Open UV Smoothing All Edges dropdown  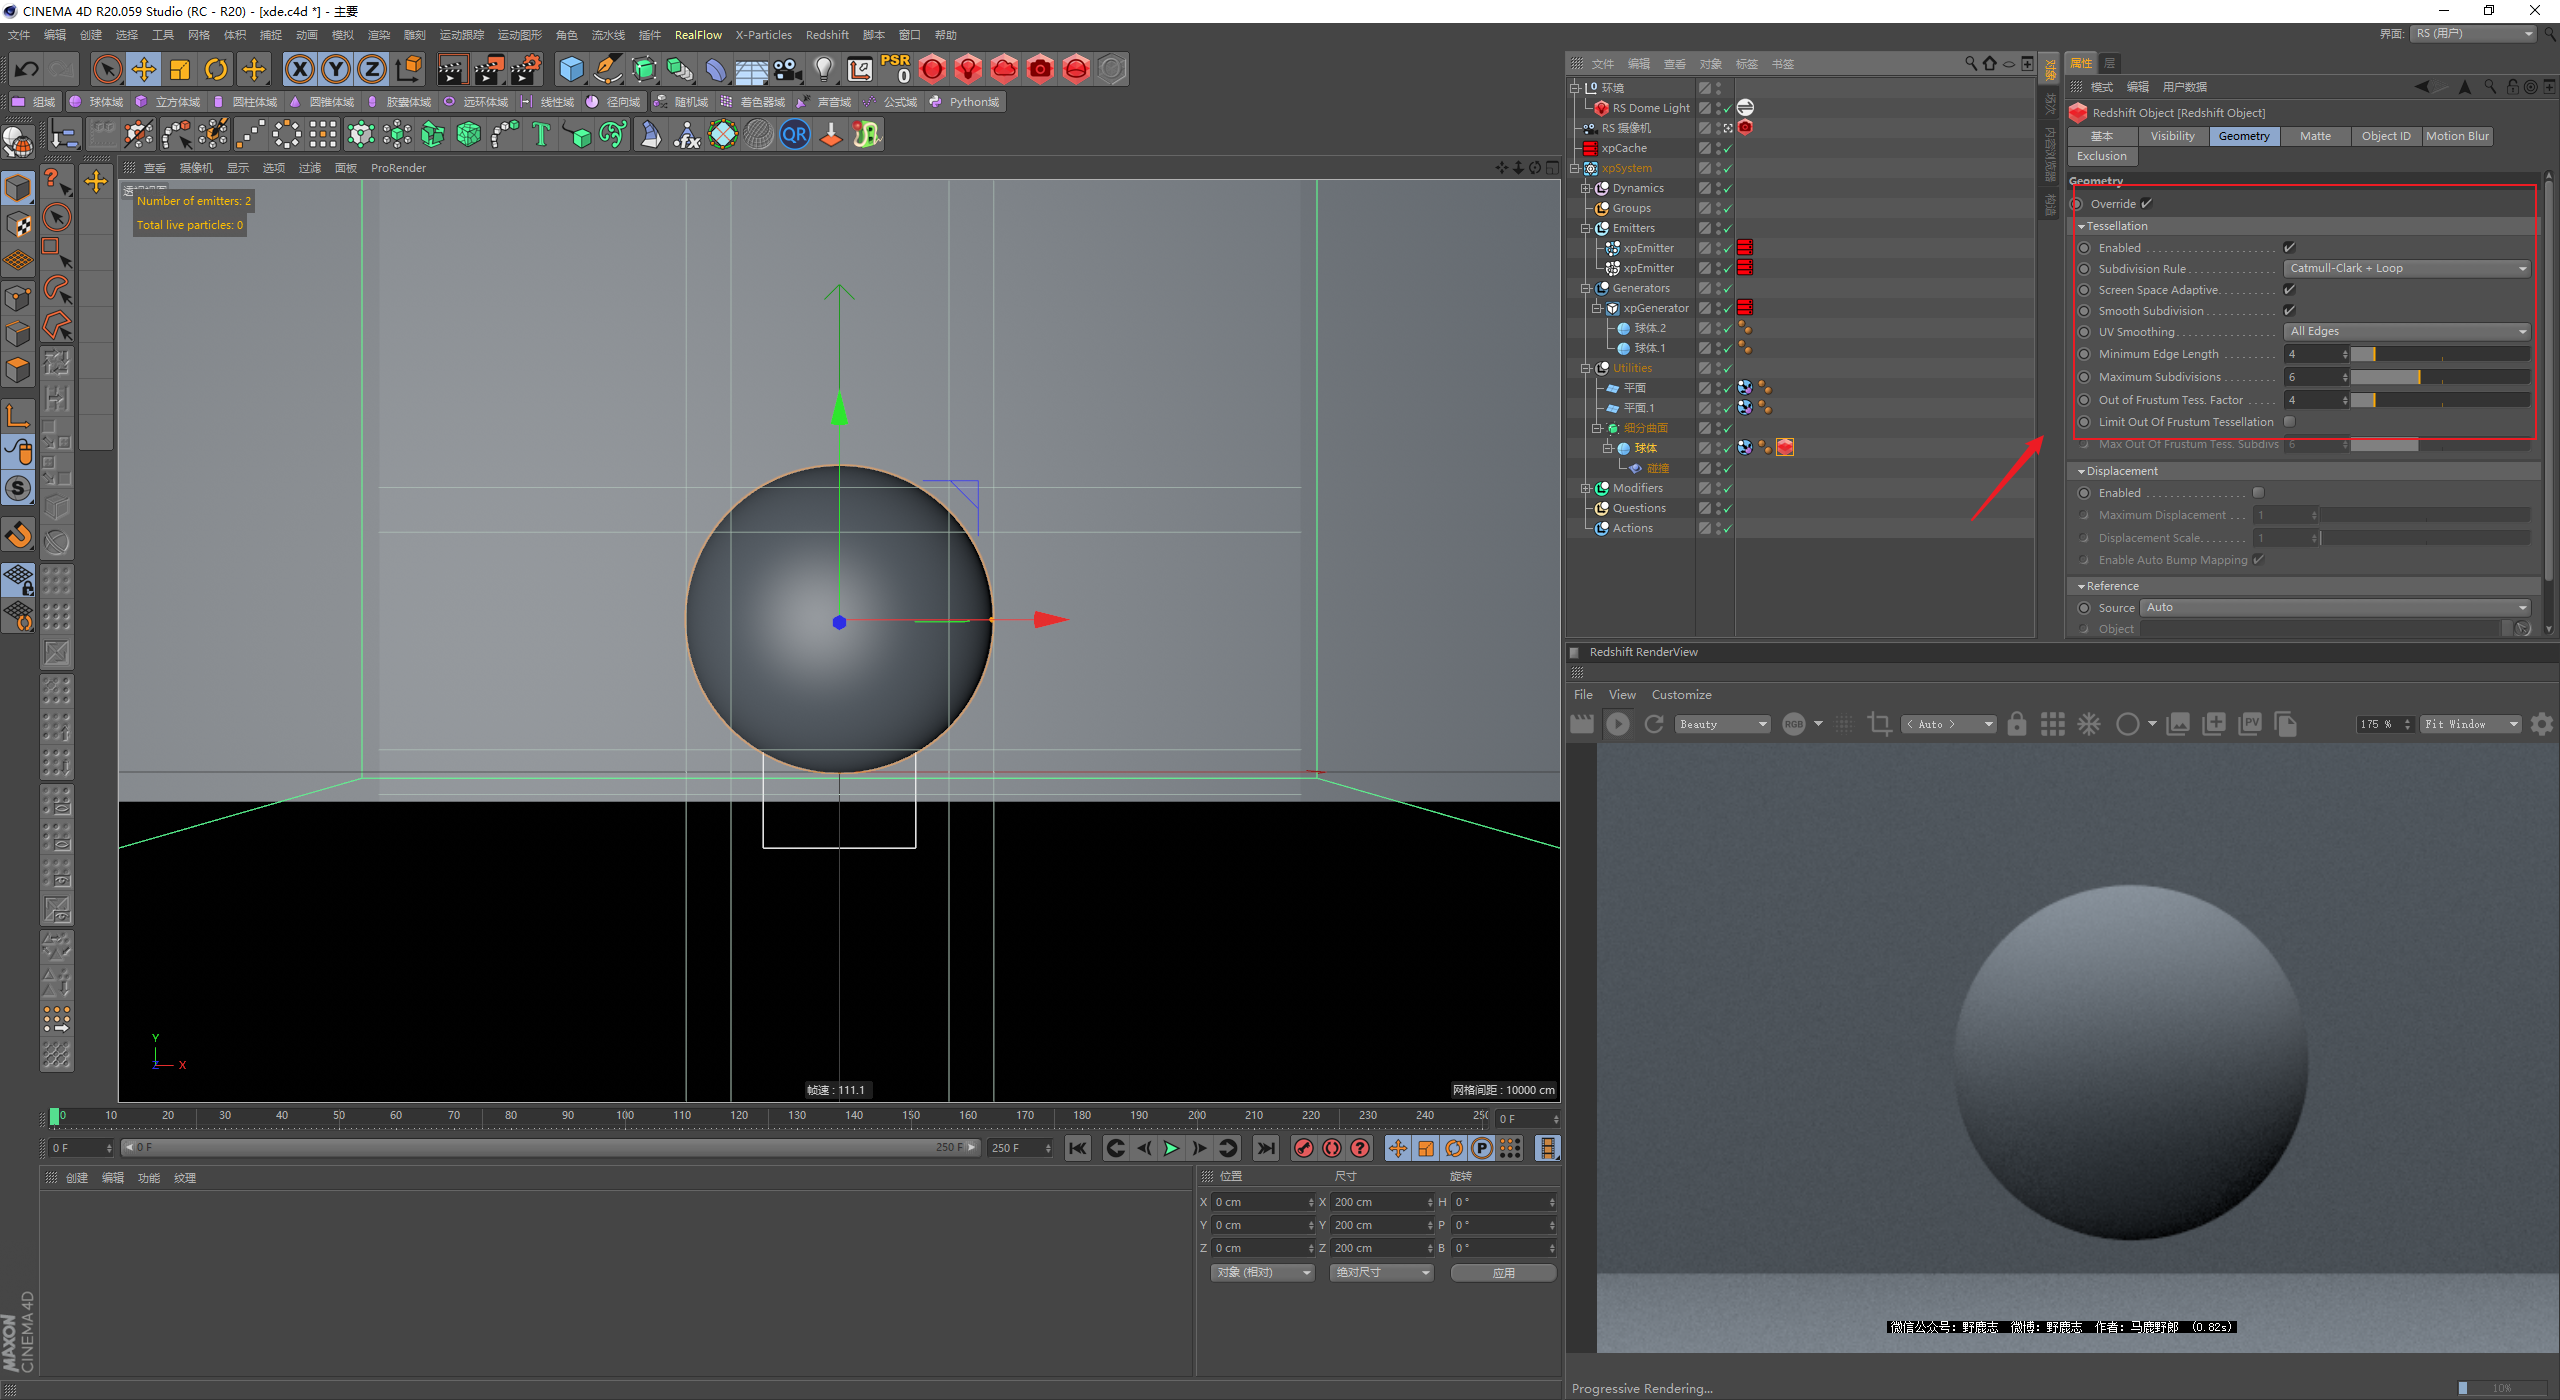[x=2407, y=331]
